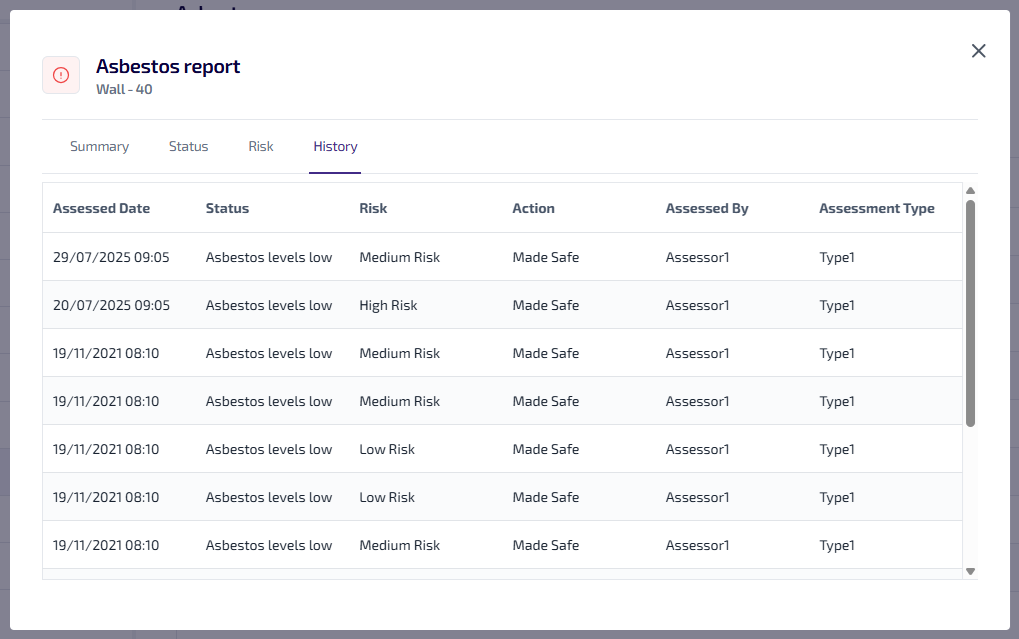The image size is (1019, 639).
Task: Open the Summary tab
Action: coord(99,146)
